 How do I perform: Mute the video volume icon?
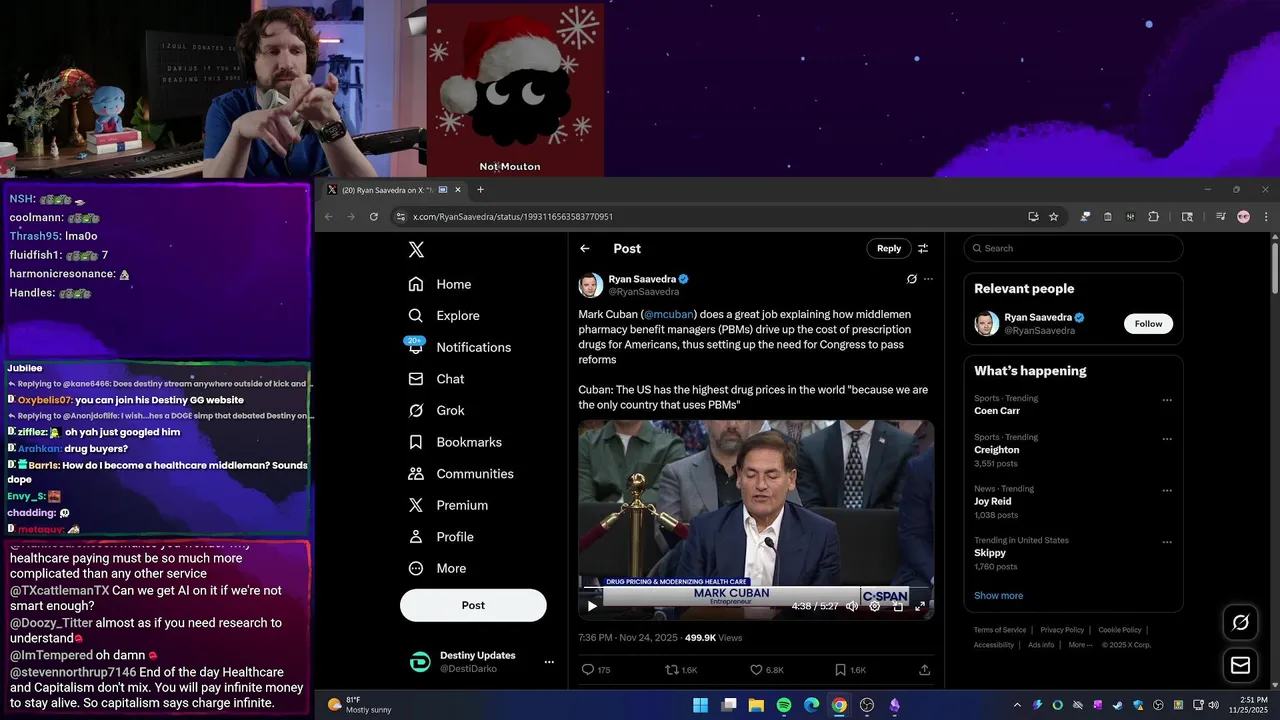coord(852,606)
